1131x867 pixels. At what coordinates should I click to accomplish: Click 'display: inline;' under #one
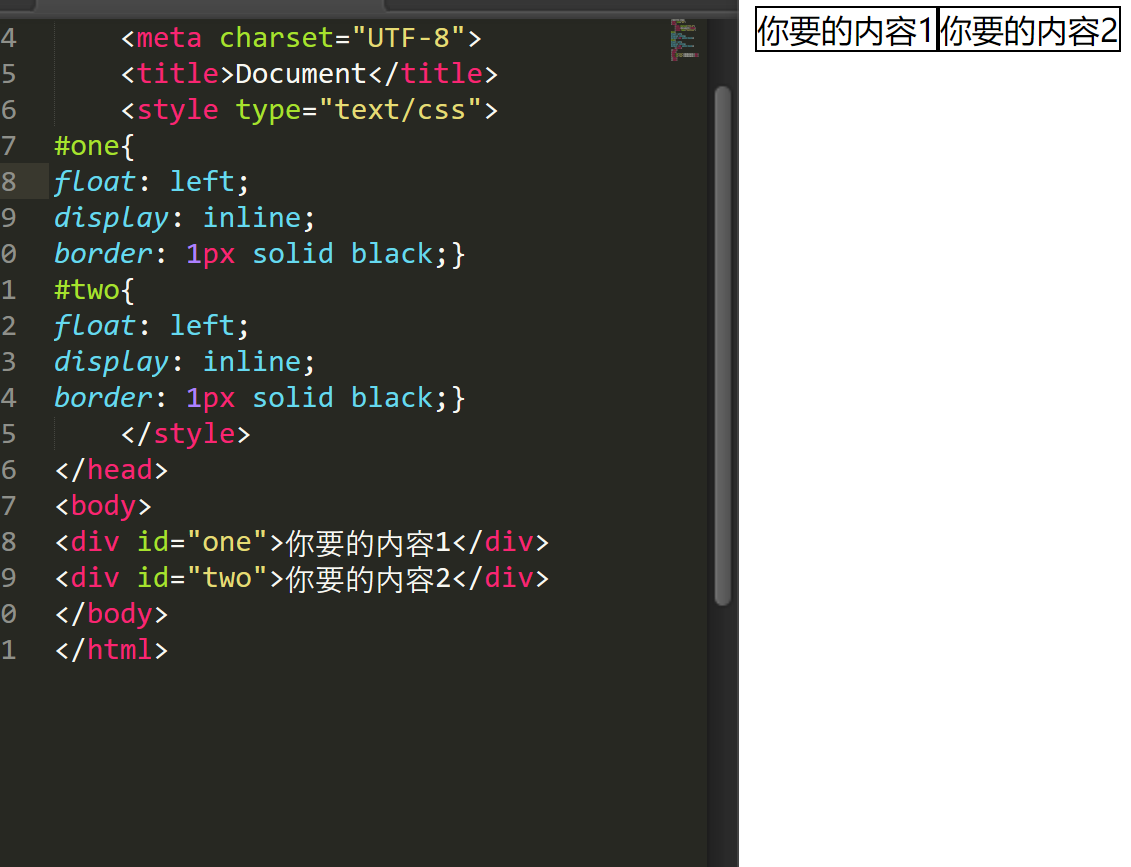tap(185, 218)
